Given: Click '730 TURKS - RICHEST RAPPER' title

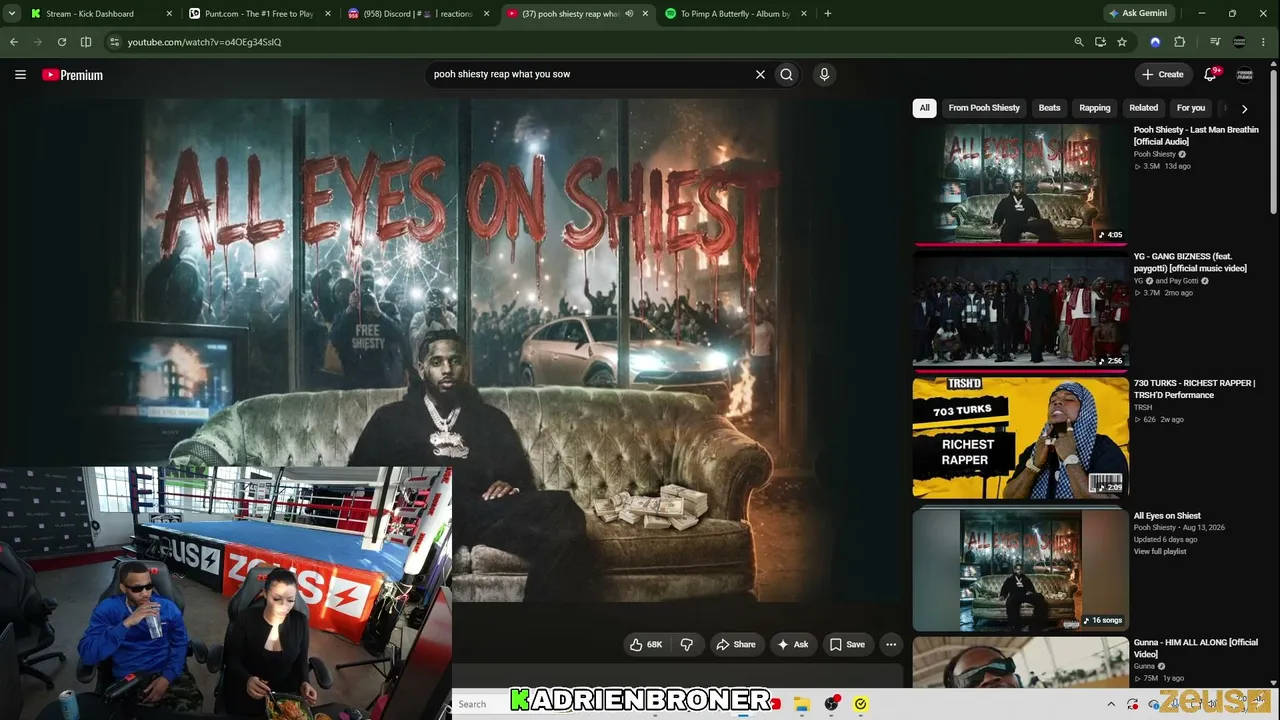Looking at the screenshot, I should point(1194,389).
